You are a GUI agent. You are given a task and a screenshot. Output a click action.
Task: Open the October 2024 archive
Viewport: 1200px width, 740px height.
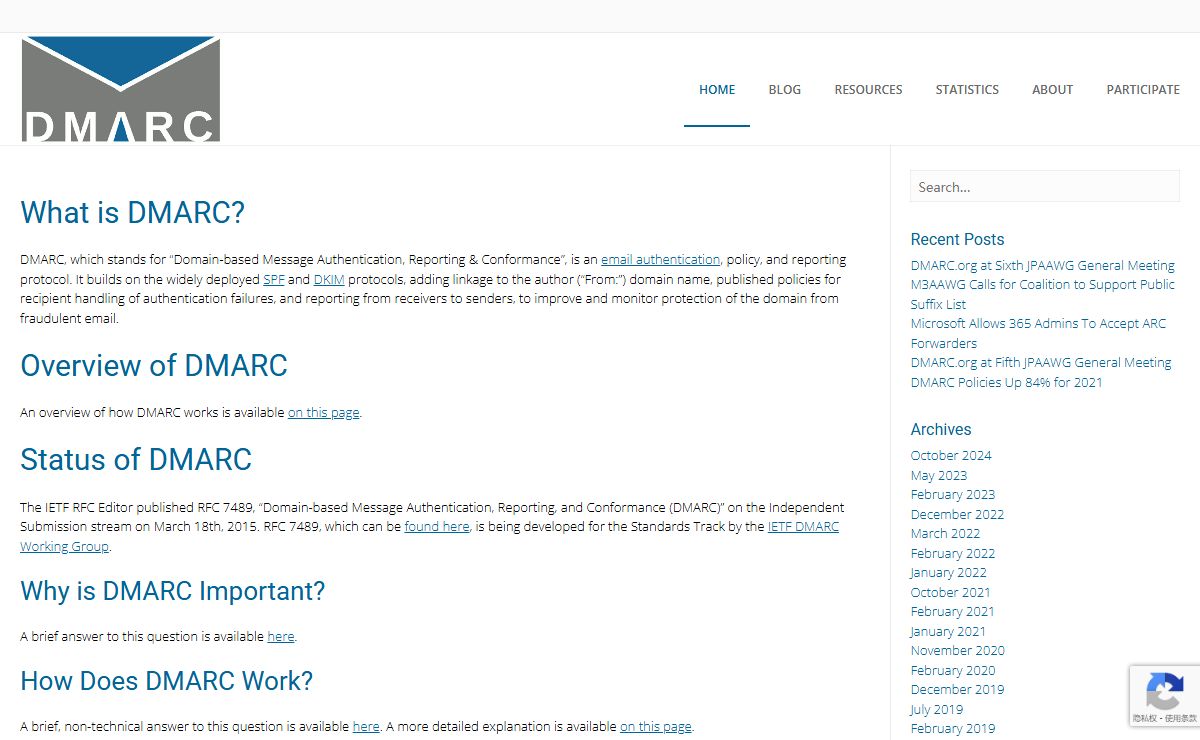click(x=951, y=455)
